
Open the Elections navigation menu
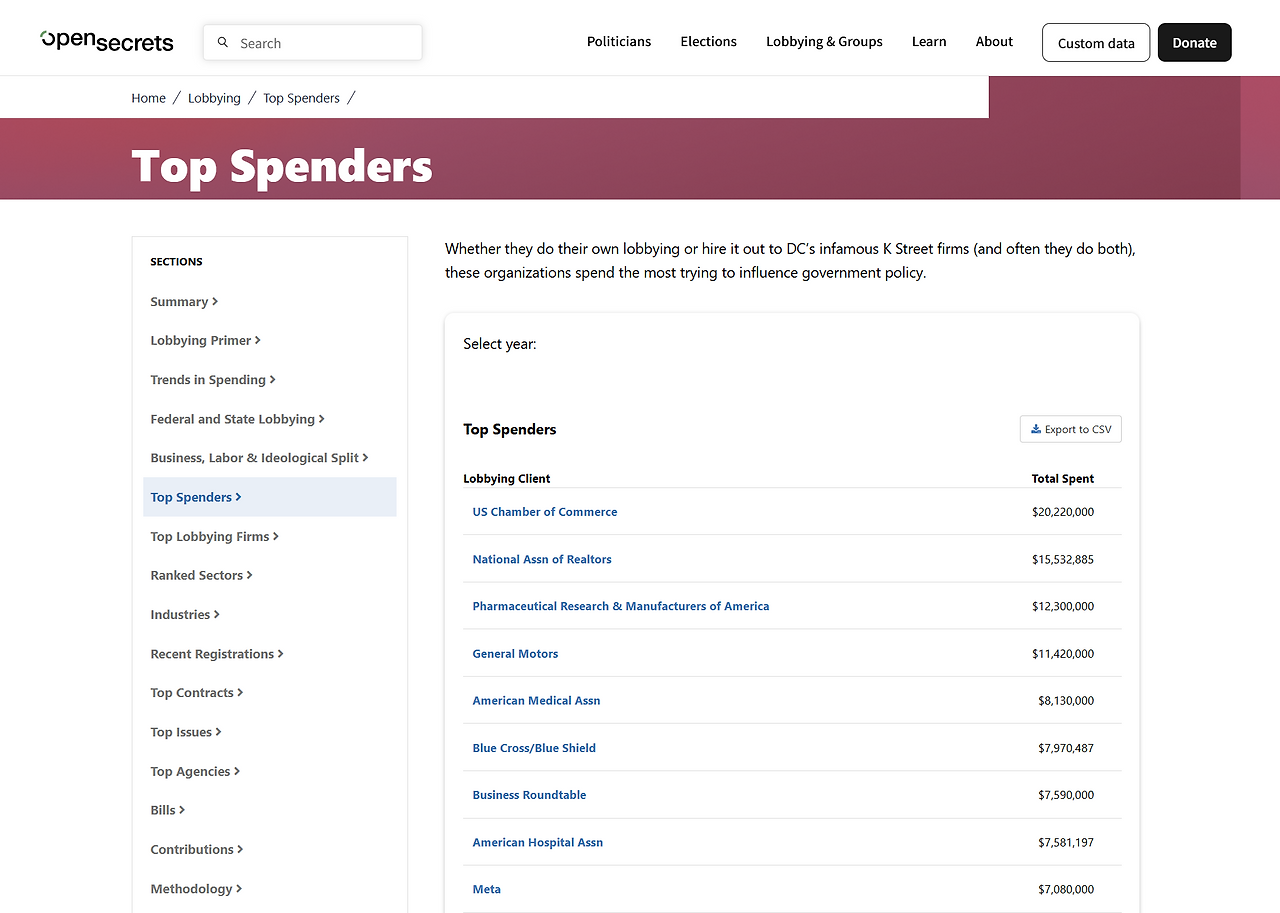(708, 42)
